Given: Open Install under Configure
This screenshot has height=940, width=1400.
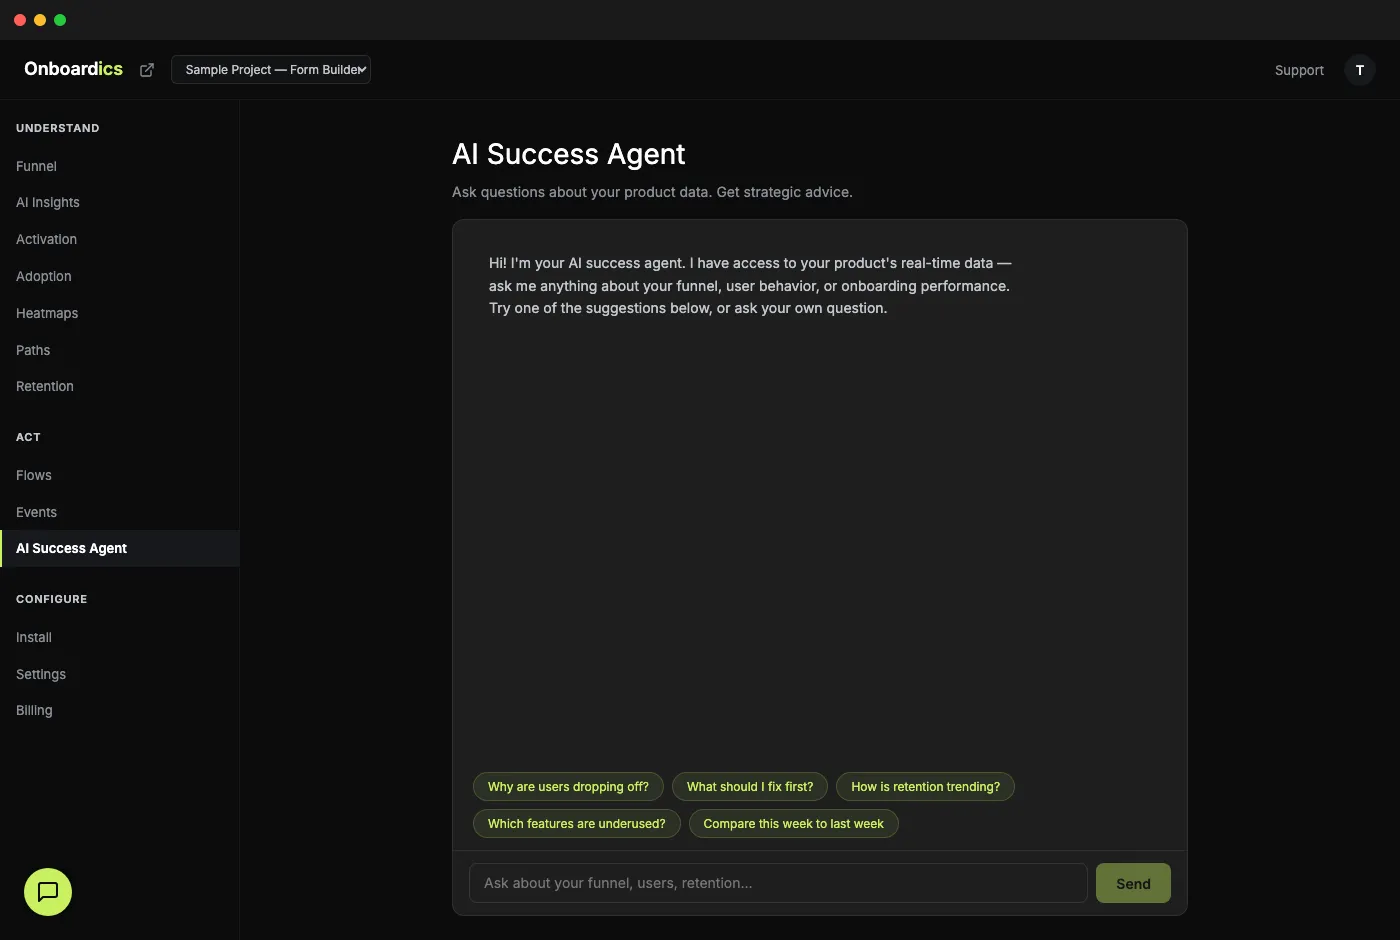Looking at the screenshot, I should pos(33,637).
